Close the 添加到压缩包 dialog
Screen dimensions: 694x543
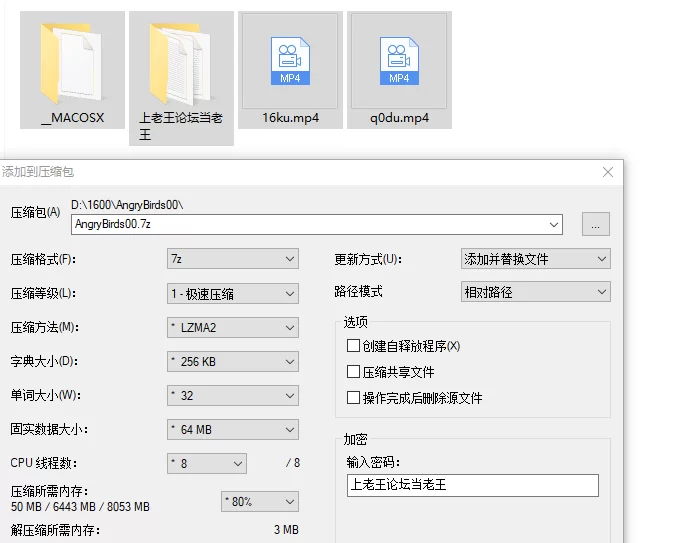(x=608, y=172)
